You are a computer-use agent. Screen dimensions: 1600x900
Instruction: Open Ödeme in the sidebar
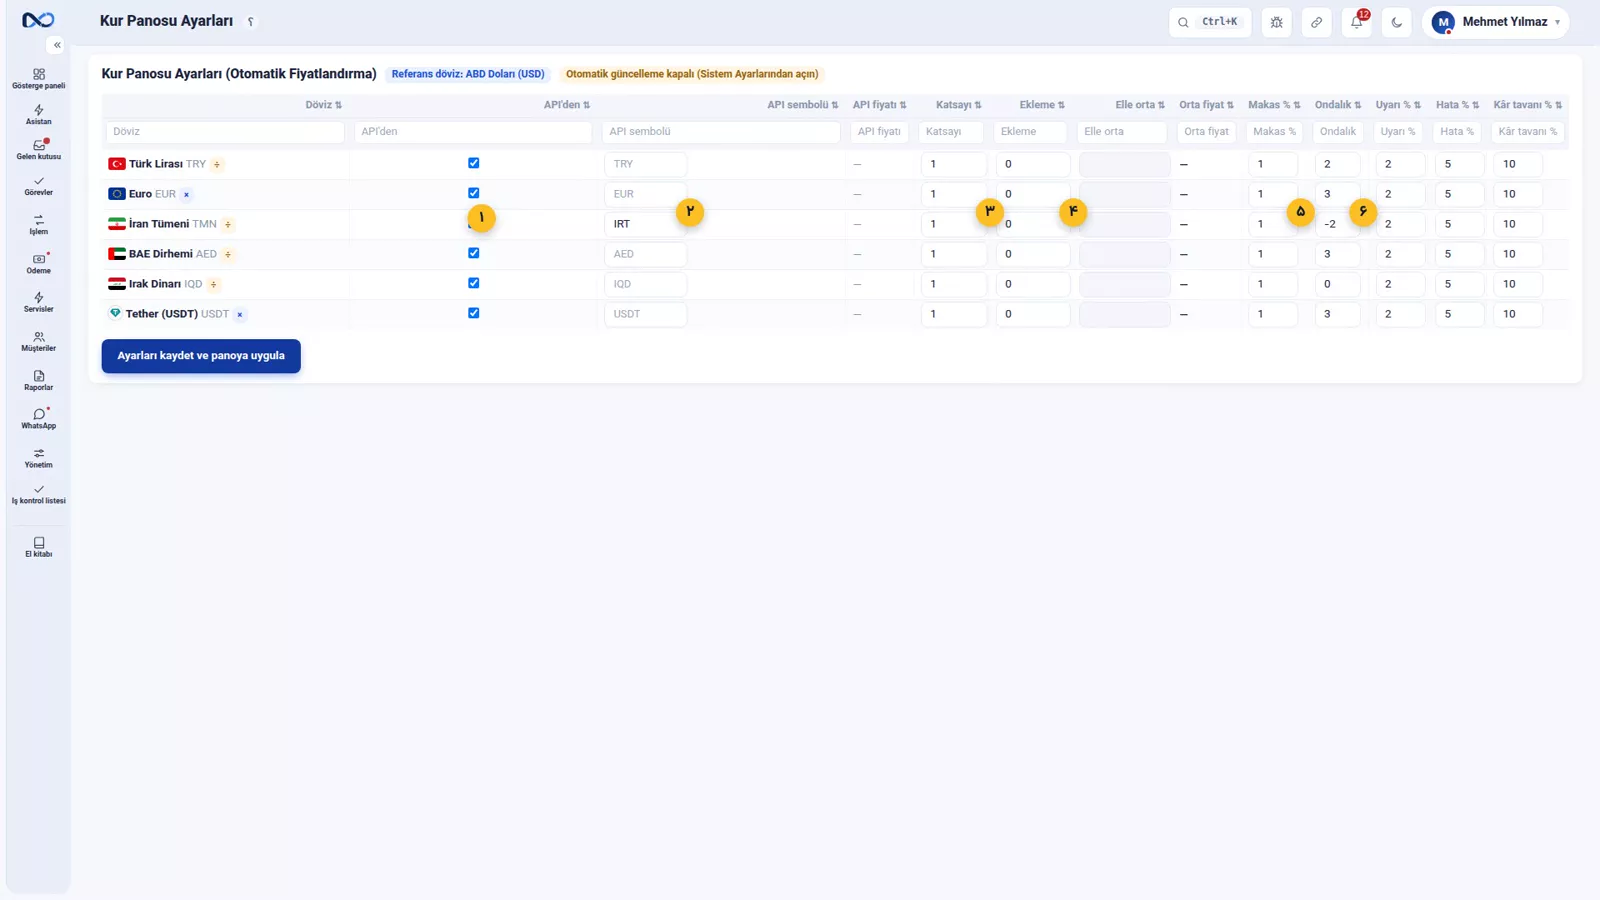(x=38, y=264)
